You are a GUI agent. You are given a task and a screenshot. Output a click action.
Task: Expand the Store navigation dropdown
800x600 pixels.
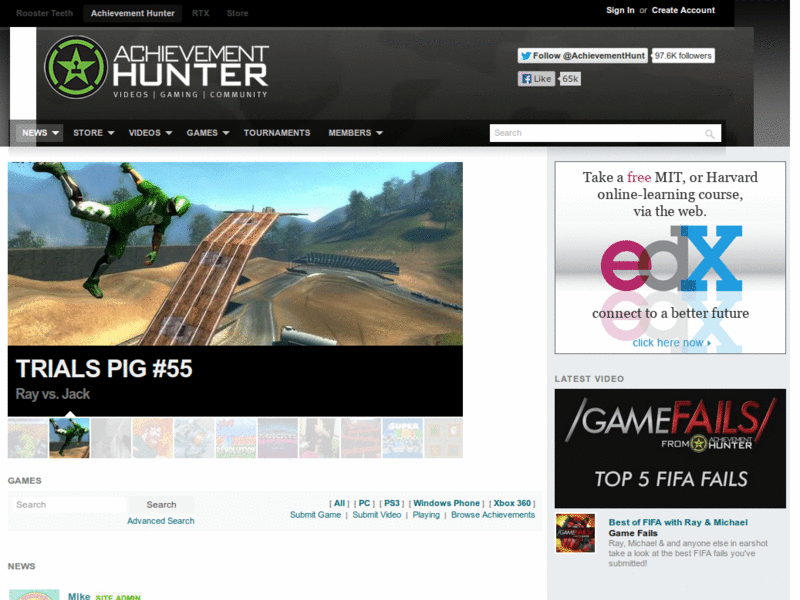click(x=93, y=133)
